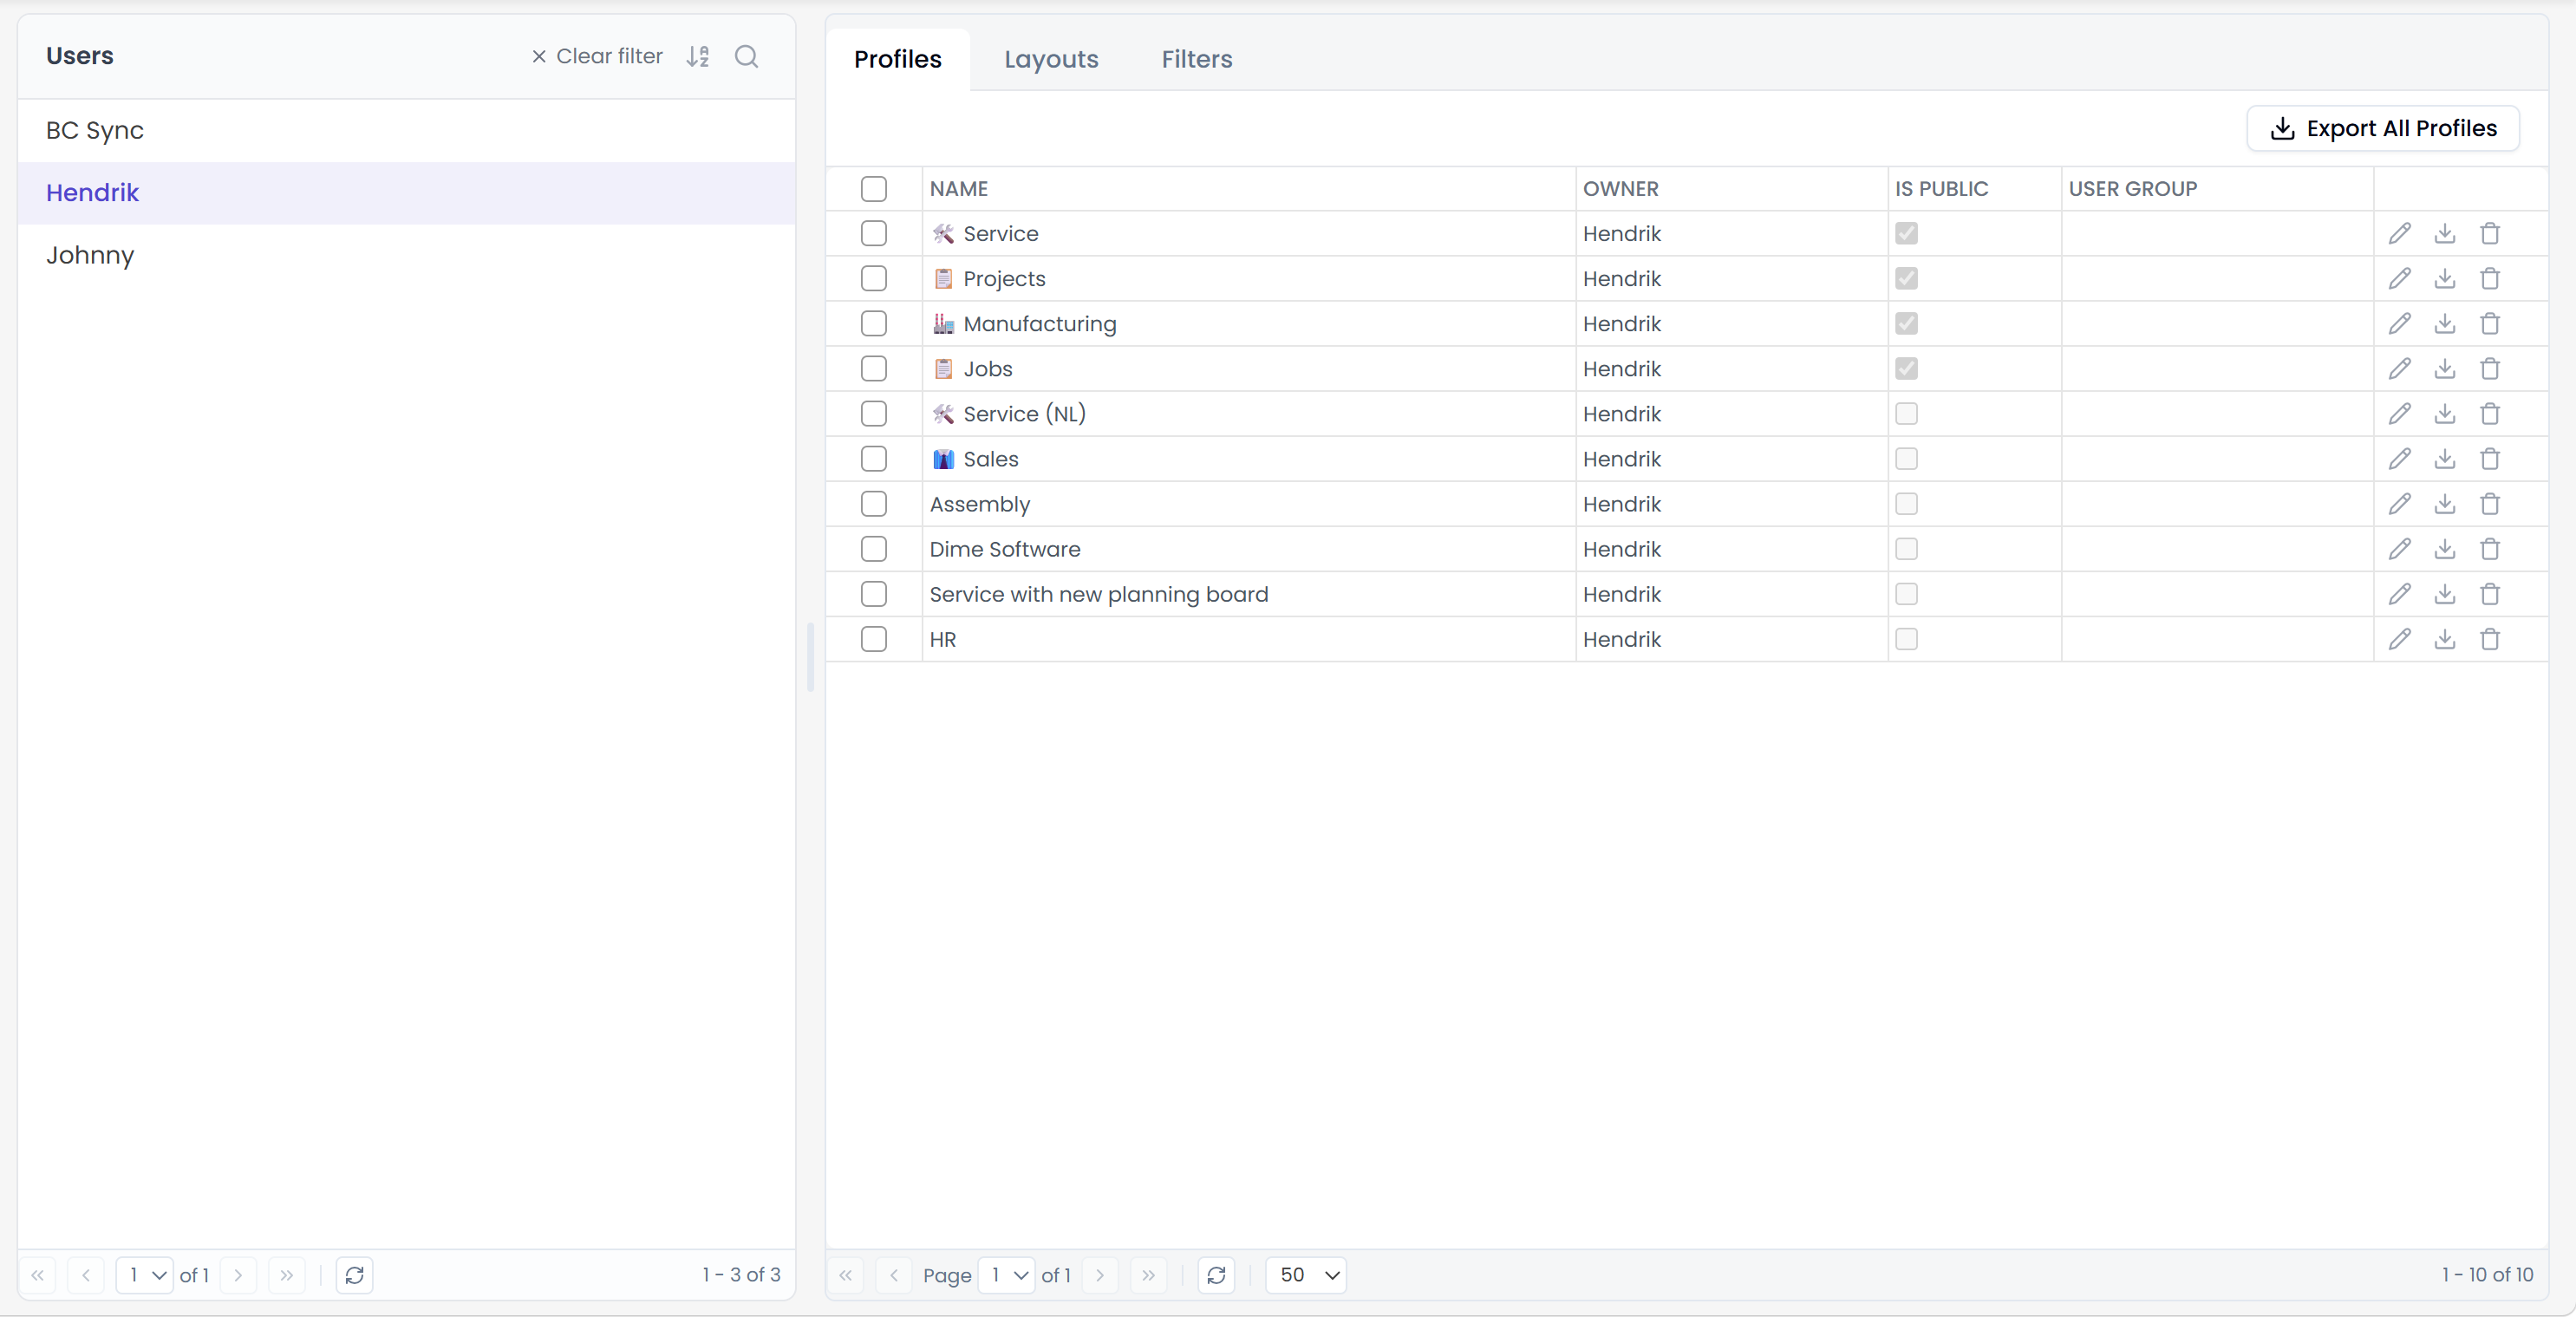Click the Service with new planning board name
2576x1317 pixels.
(x=1098, y=593)
